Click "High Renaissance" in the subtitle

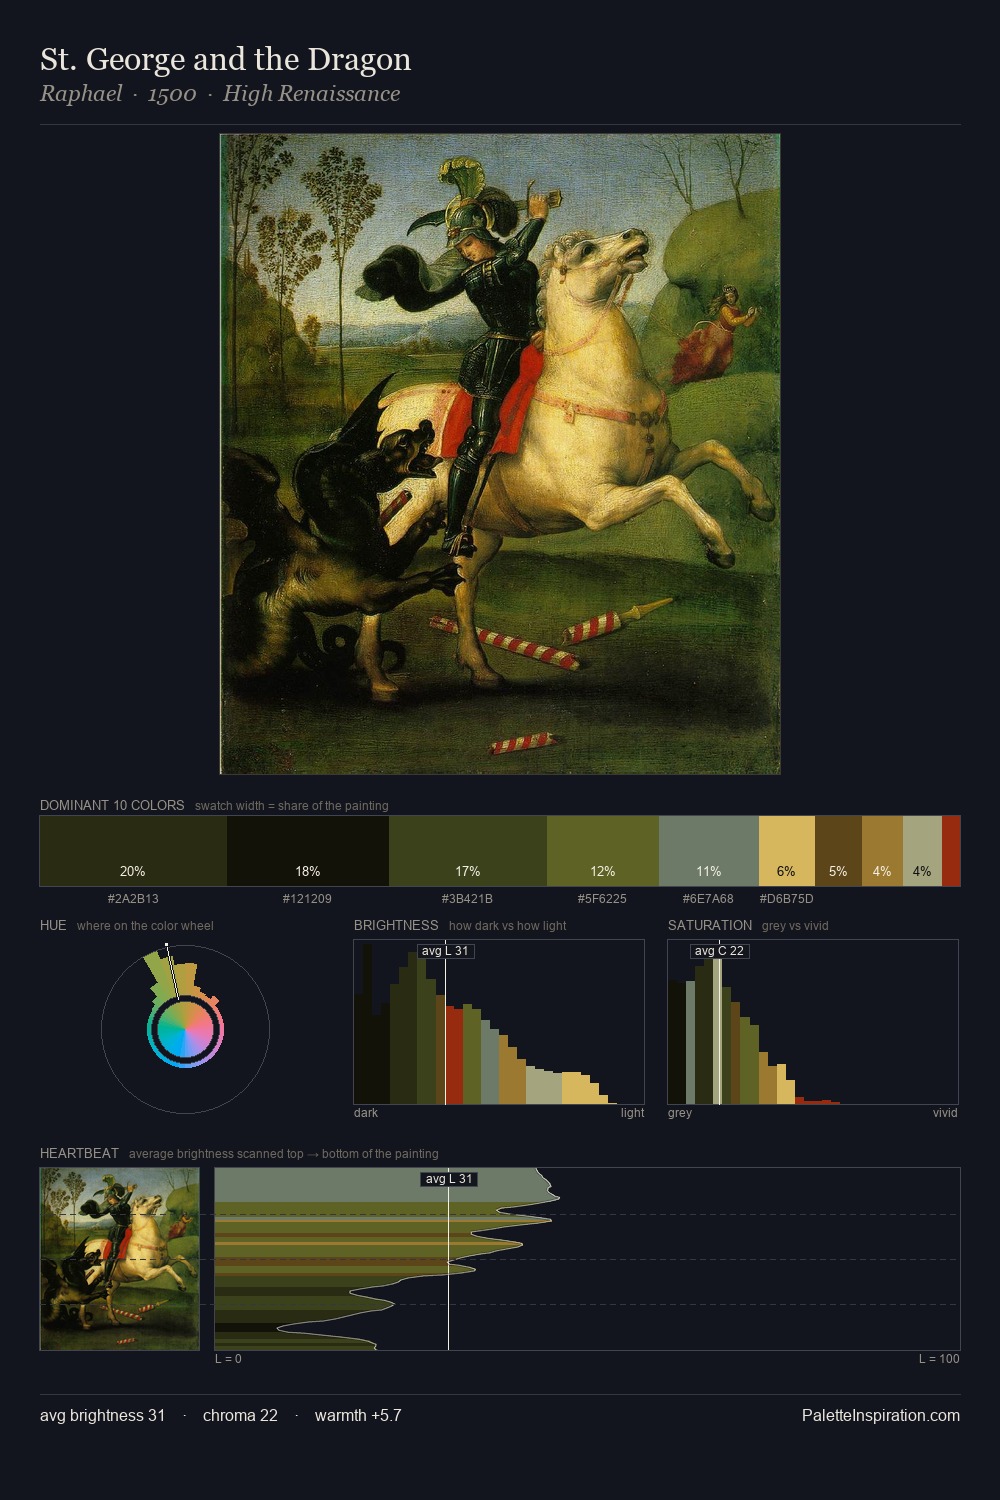(311, 94)
